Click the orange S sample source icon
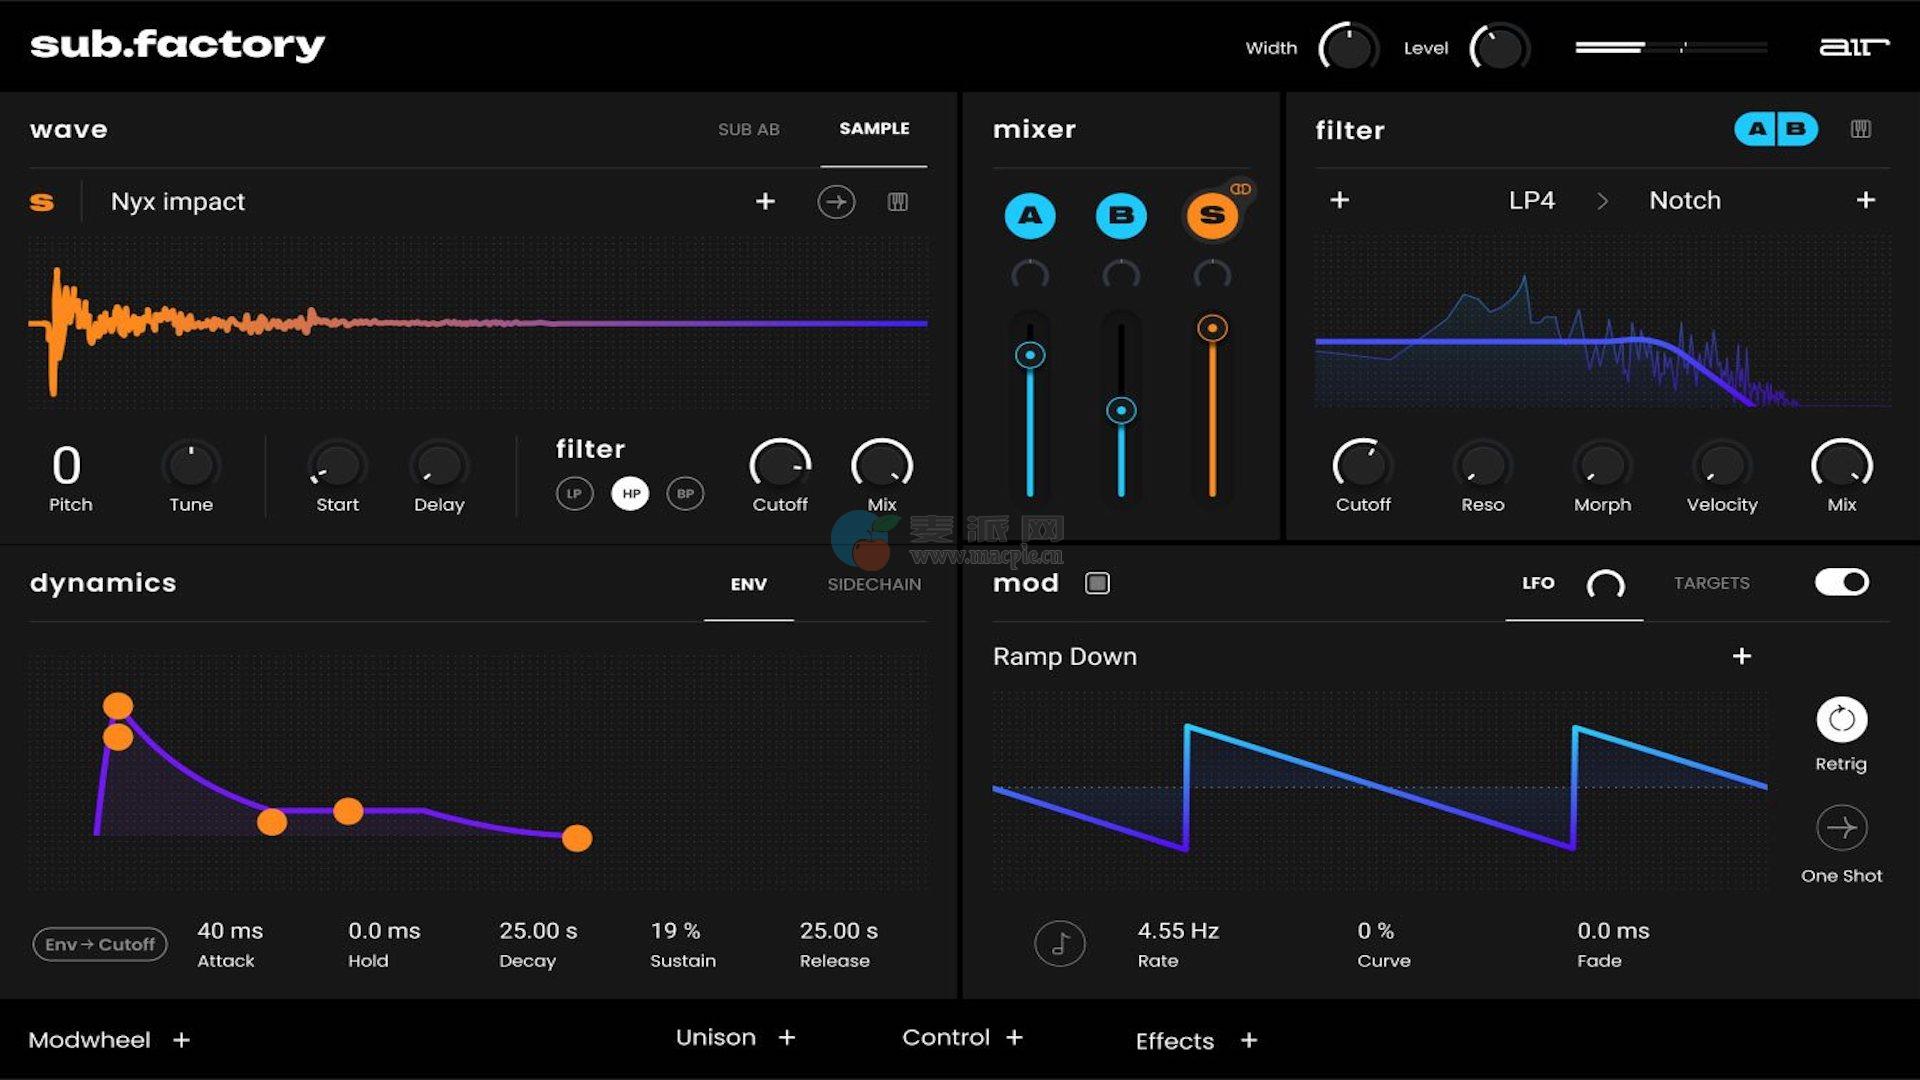1920x1080 pixels. (x=42, y=202)
